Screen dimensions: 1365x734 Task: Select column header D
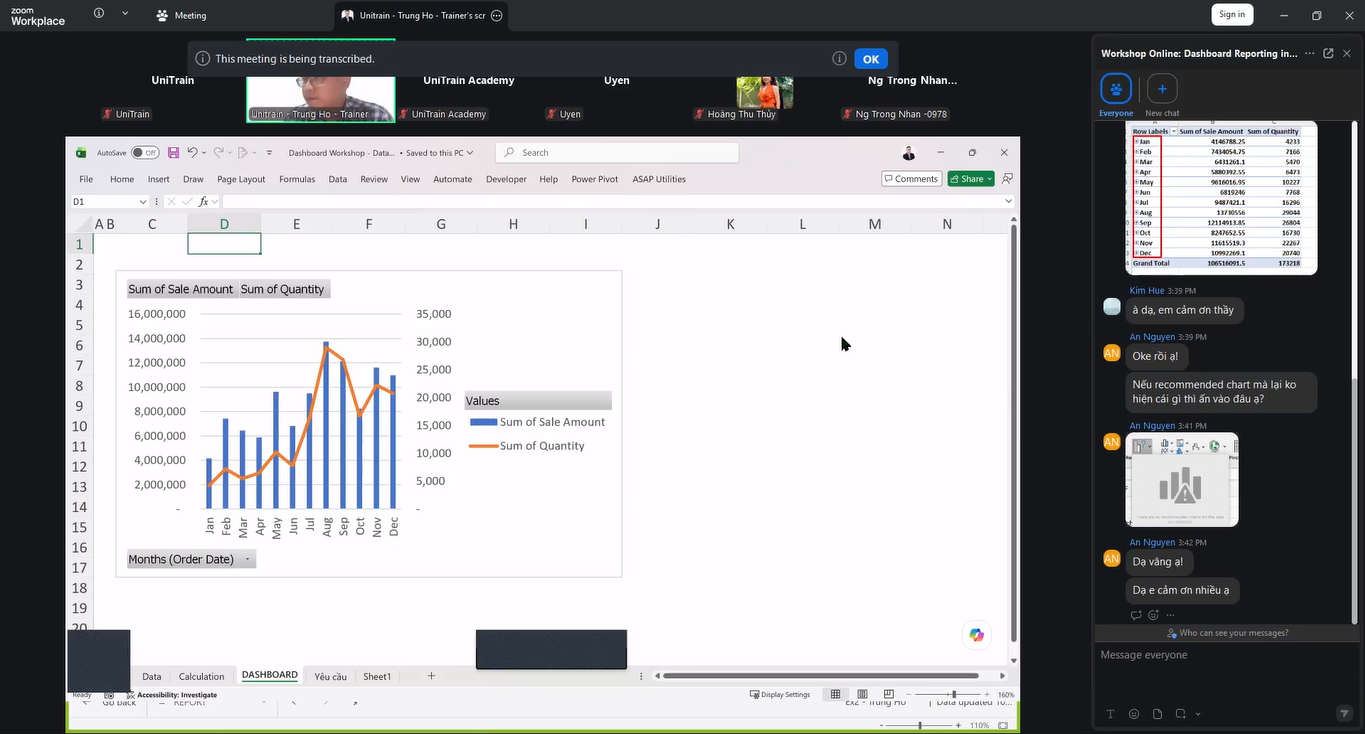tap(224, 224)
